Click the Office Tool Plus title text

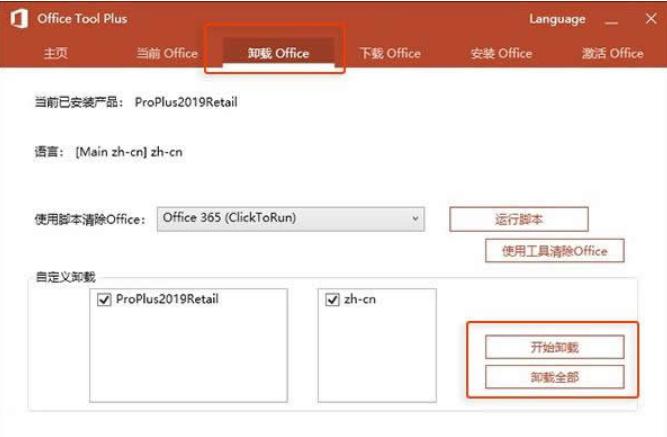point(82,19)
